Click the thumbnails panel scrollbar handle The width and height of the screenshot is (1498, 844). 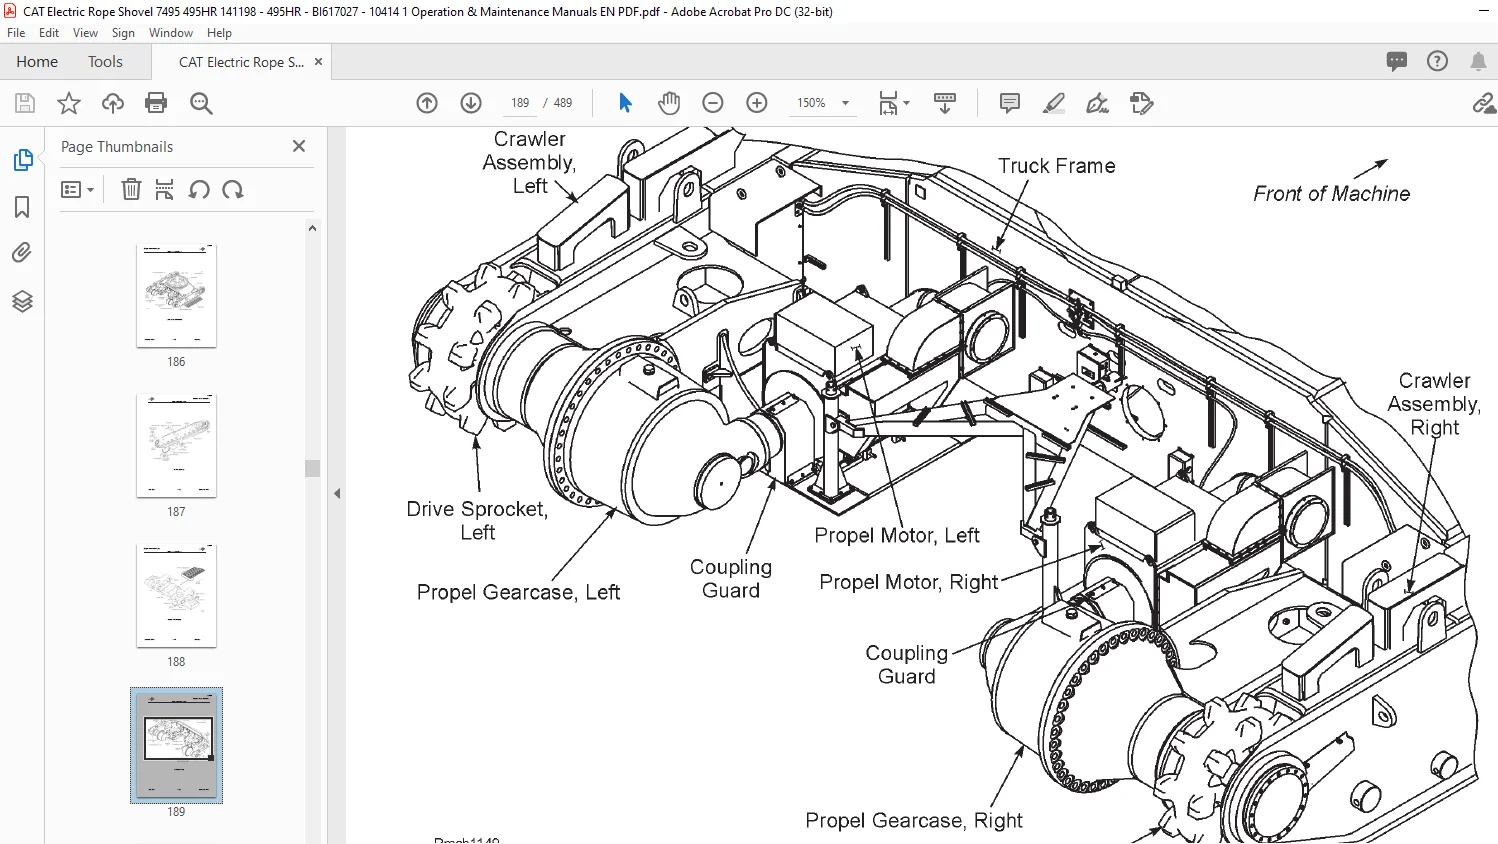click(x=312, y=468)
